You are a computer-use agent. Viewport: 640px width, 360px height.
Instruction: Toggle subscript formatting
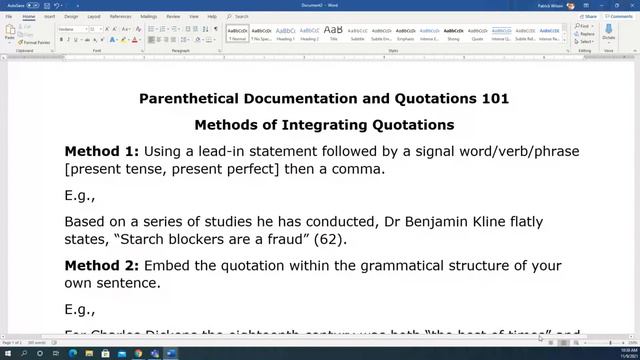(x=95, y=40)
